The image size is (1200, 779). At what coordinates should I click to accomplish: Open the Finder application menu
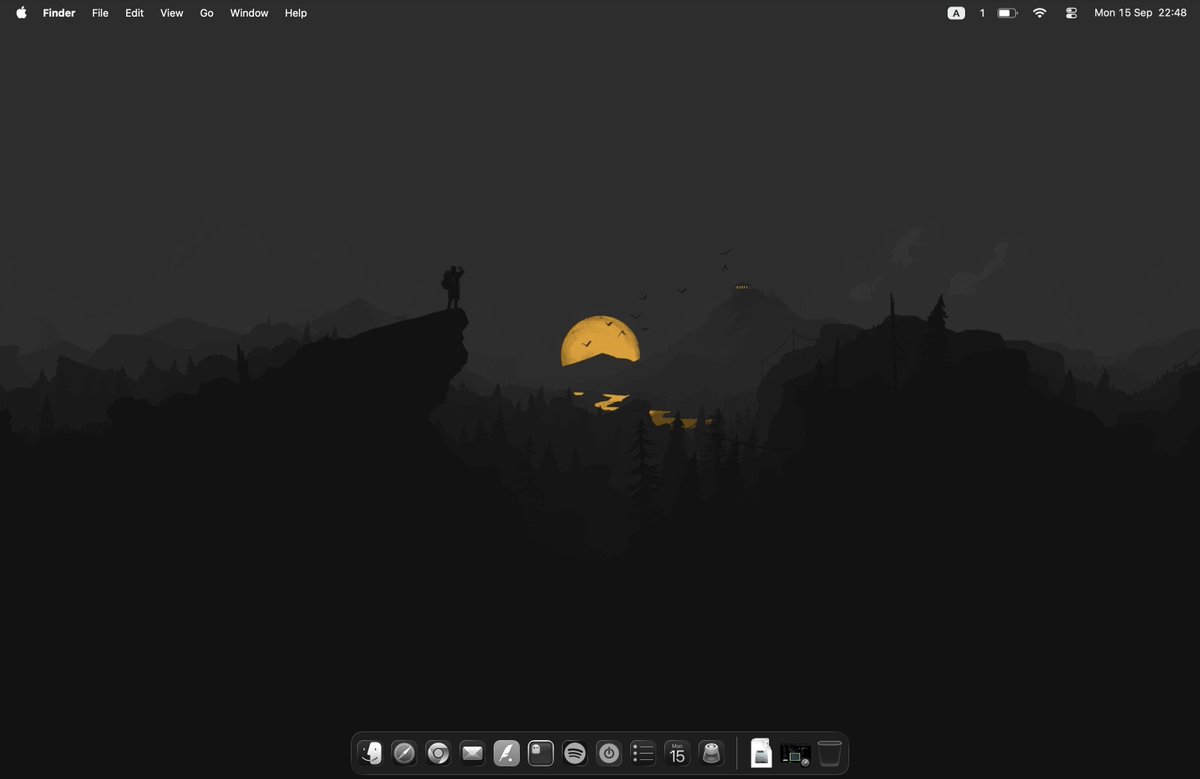click(x=59, y=13)
